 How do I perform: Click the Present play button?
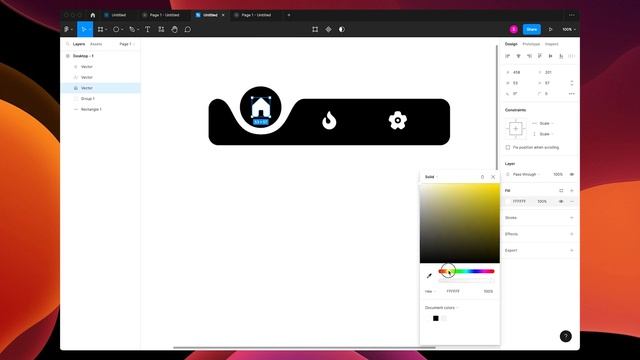[x=550, y=29]
